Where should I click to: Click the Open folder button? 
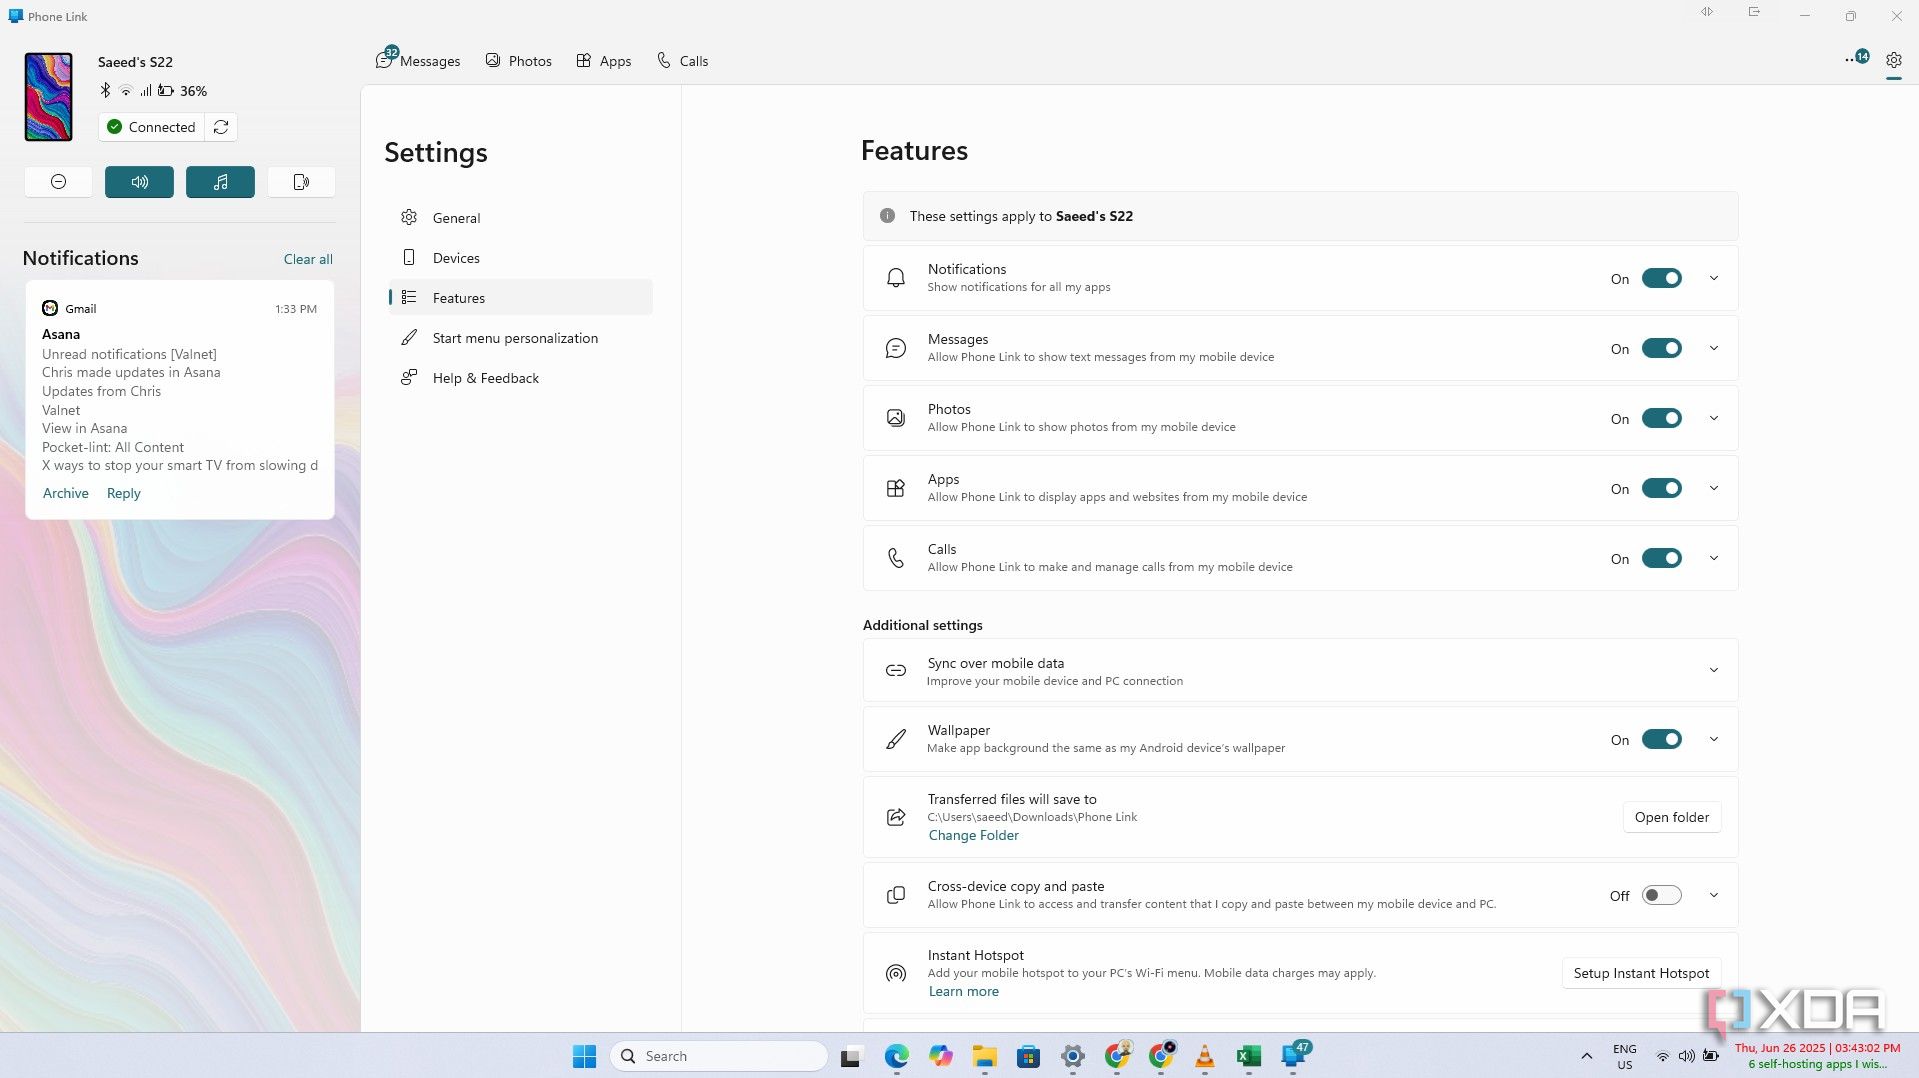coord(1671,817)
